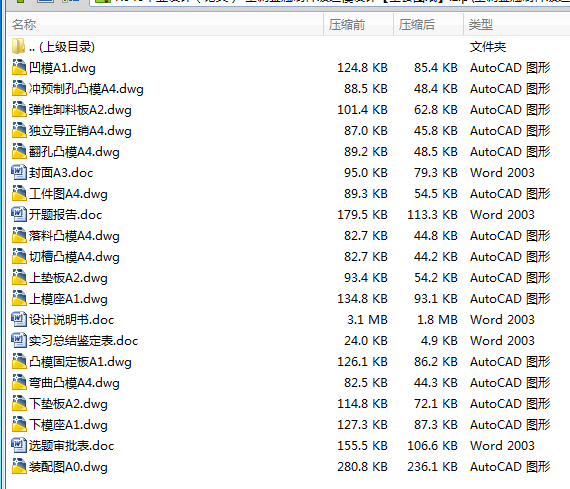Select file name 上垫板A2.dwg

pos(68,278)
